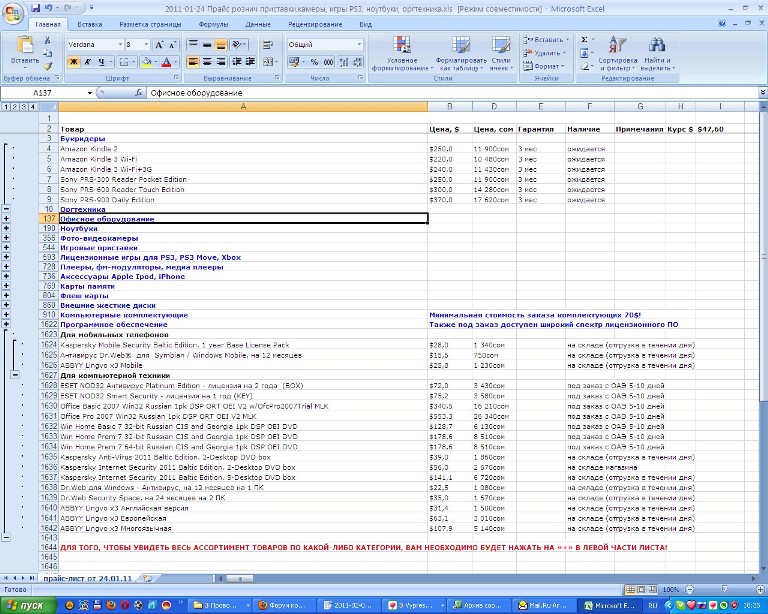Open Форматировать как таблицу gallery

(460, 53)
